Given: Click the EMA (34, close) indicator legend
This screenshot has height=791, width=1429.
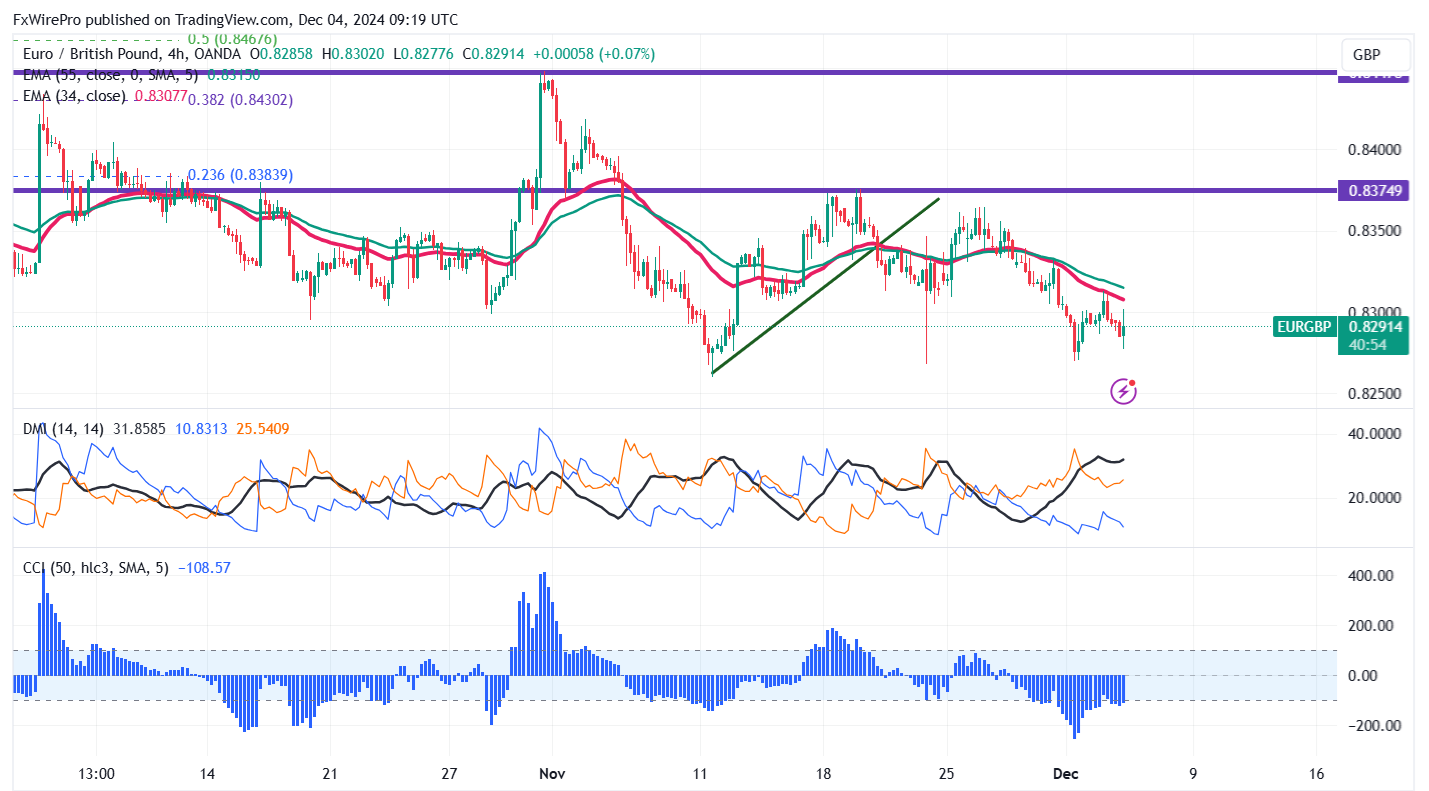Looking at the screenshot, I should [75, 96].
